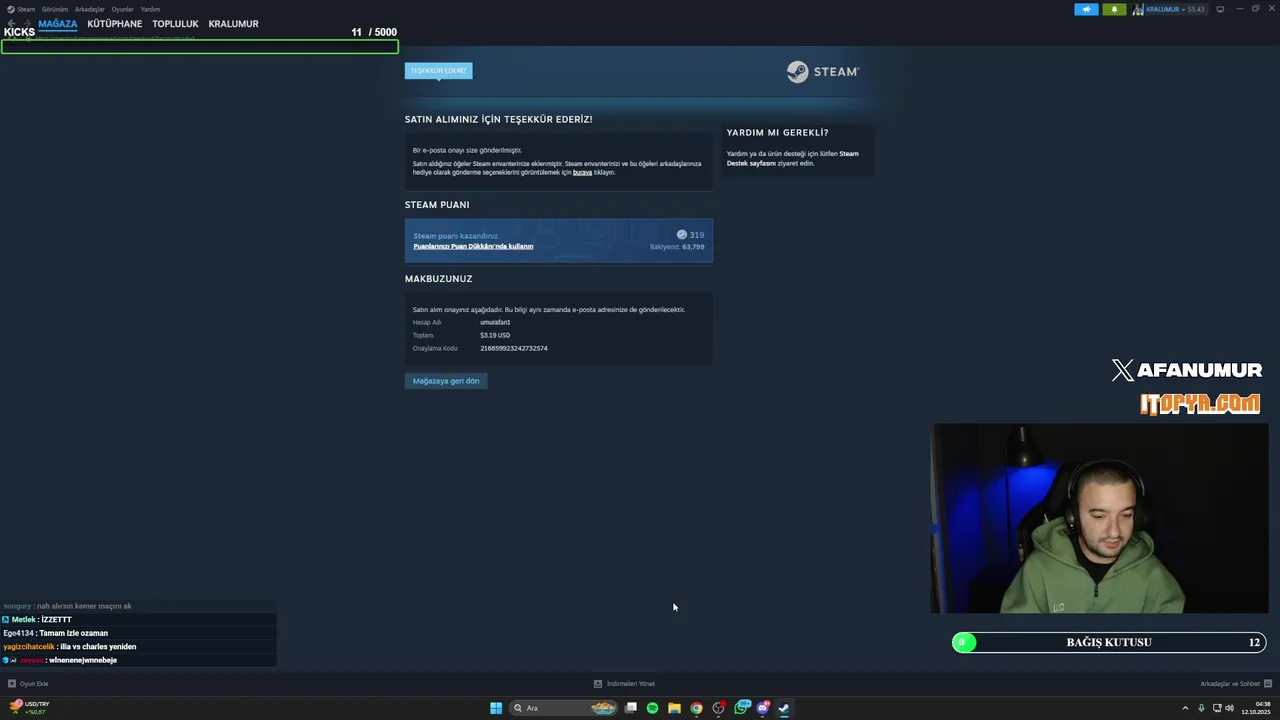The height and width of the screenshot is (720, 1280).
Task: Click Oyun Ekle at the bottom left
Action: click(28, 684)
